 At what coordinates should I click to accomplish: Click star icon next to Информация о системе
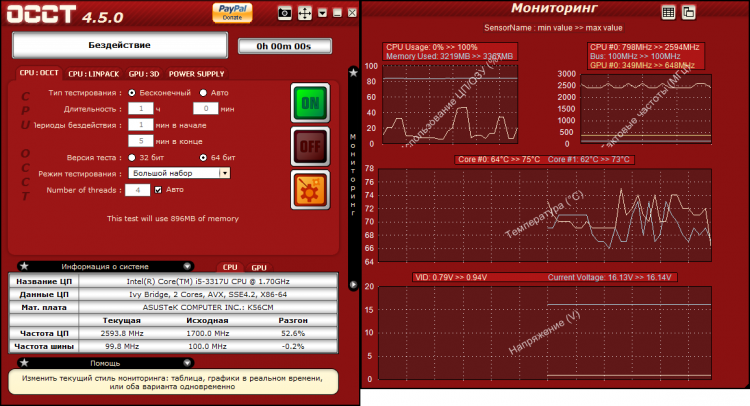pos(24,266)
